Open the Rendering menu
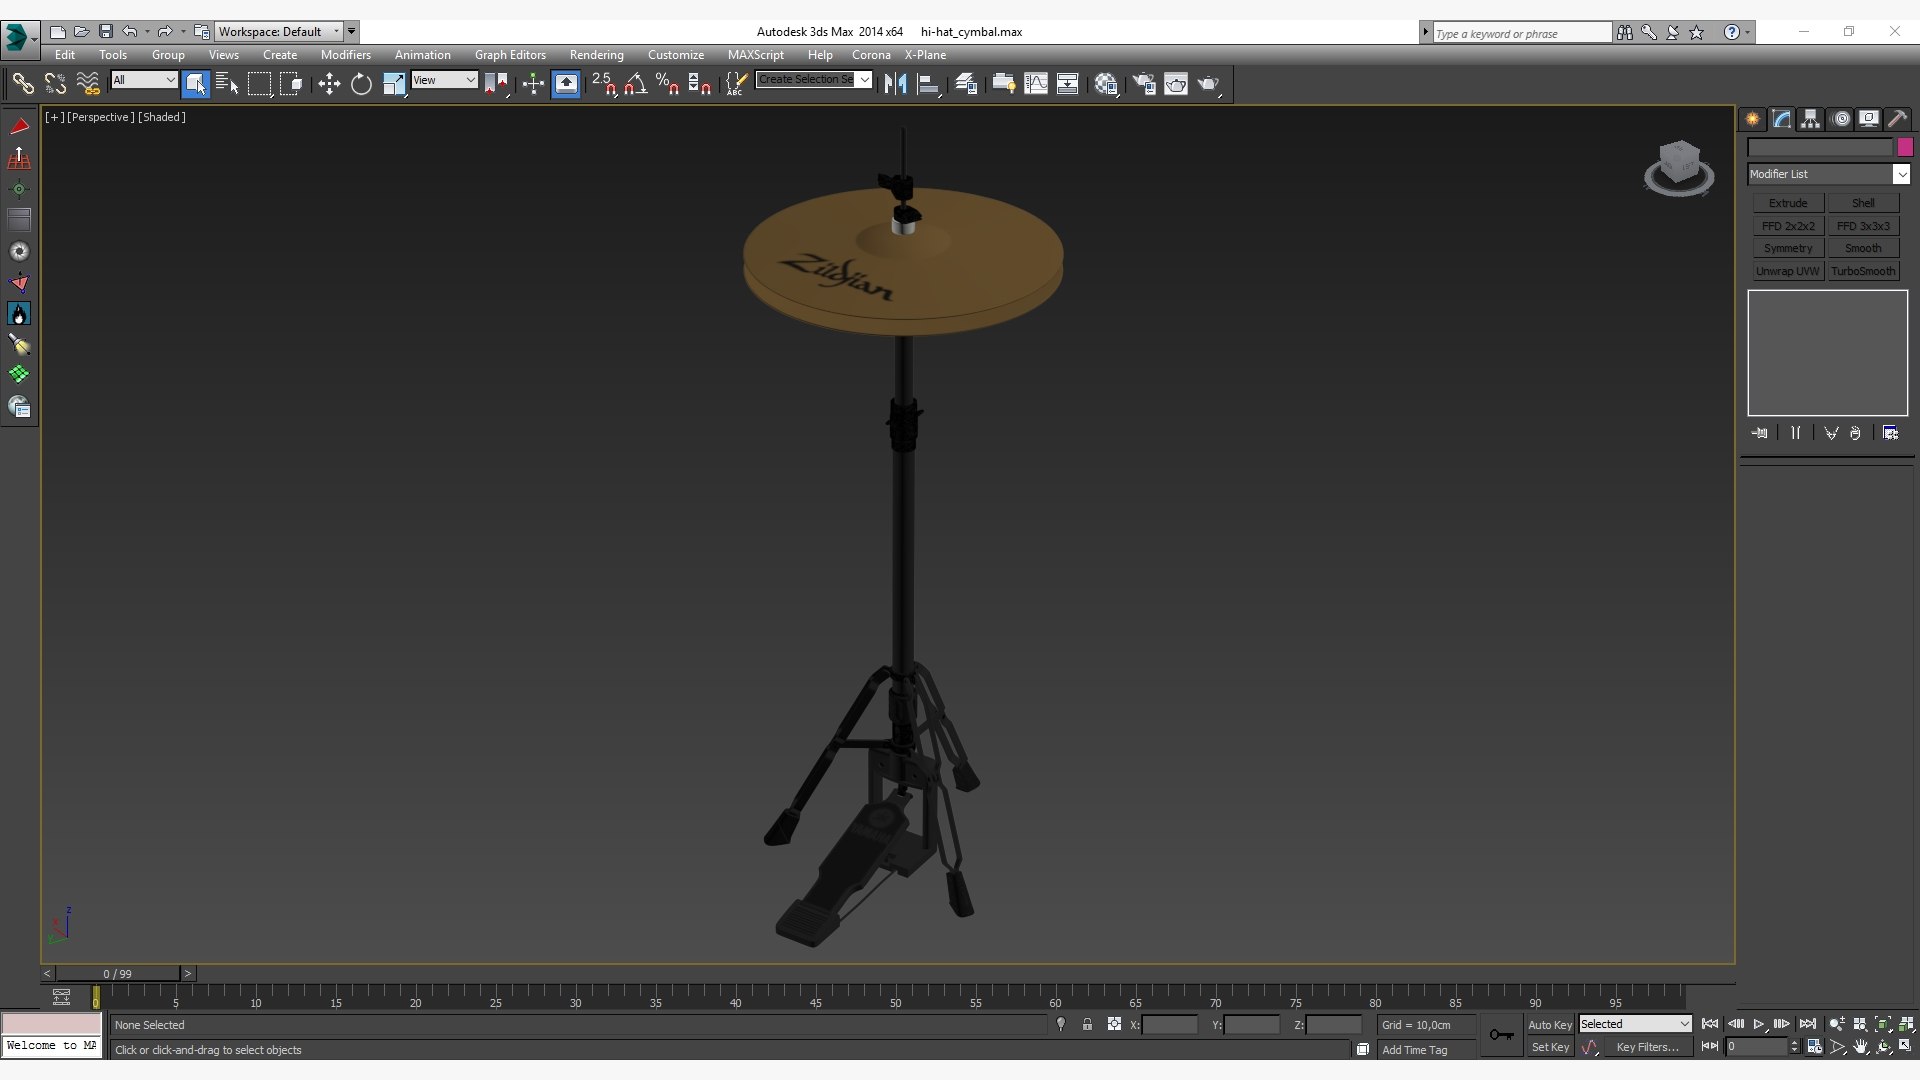 coord(596,55)
